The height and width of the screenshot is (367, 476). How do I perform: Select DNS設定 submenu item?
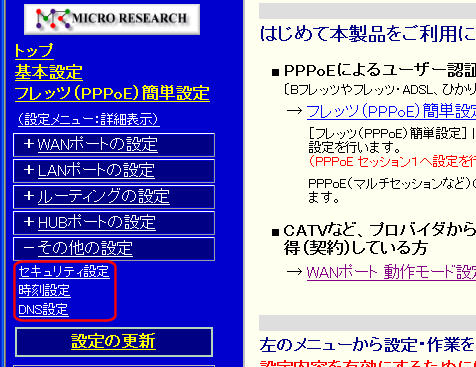[x=43, y=310]
